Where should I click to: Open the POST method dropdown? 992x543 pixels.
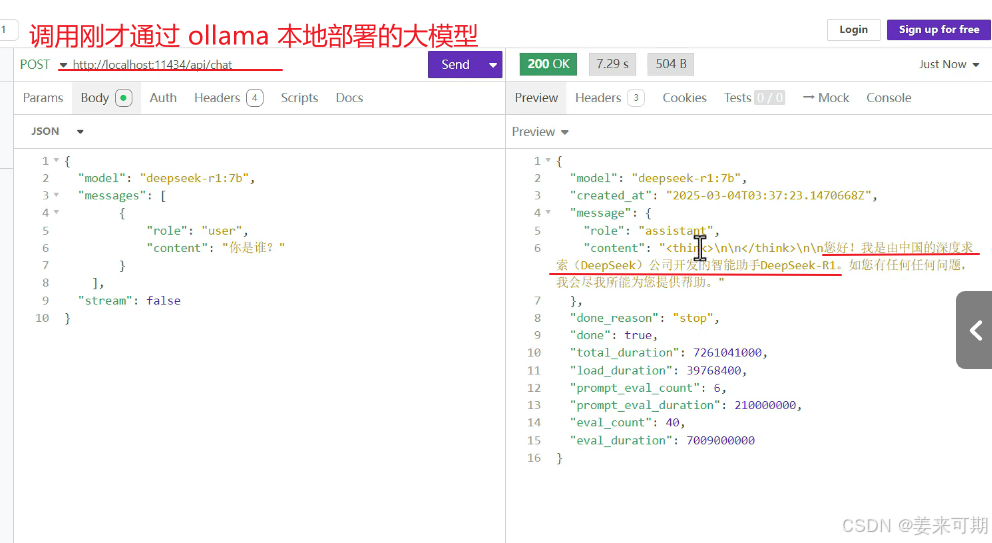[43, 65]
